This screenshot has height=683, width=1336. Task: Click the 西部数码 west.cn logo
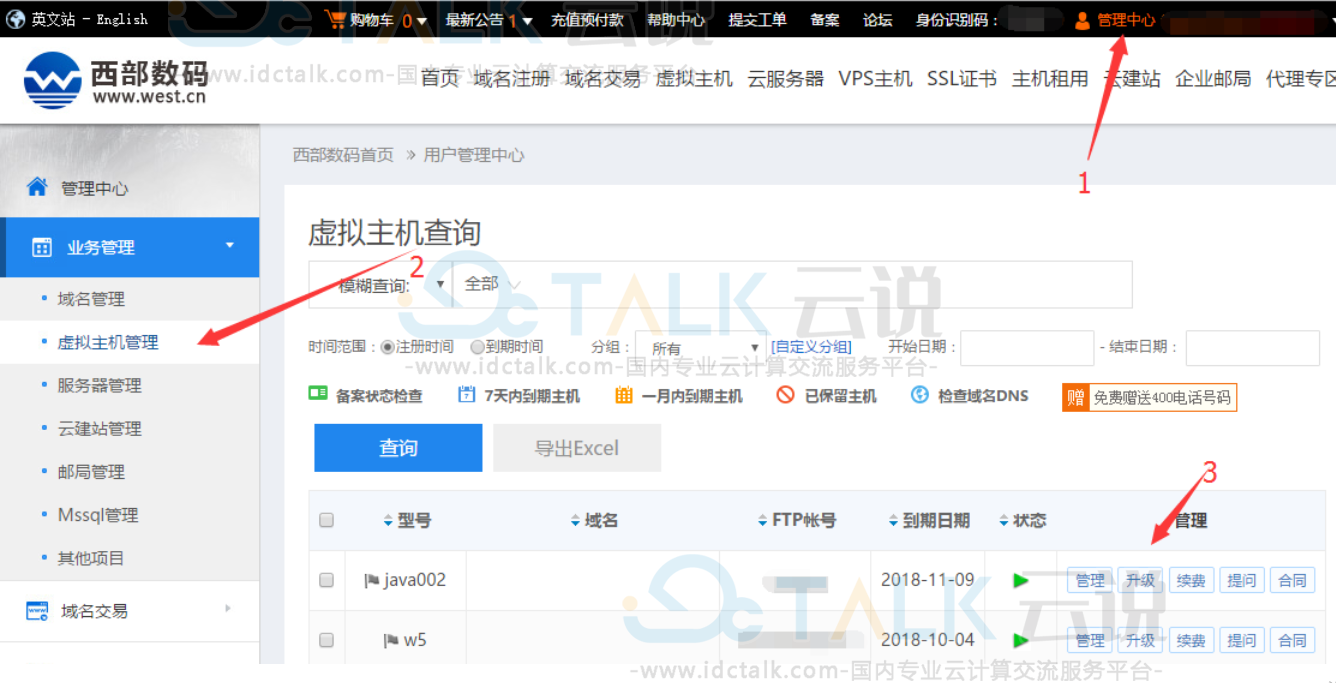click(x=115, y=80)
